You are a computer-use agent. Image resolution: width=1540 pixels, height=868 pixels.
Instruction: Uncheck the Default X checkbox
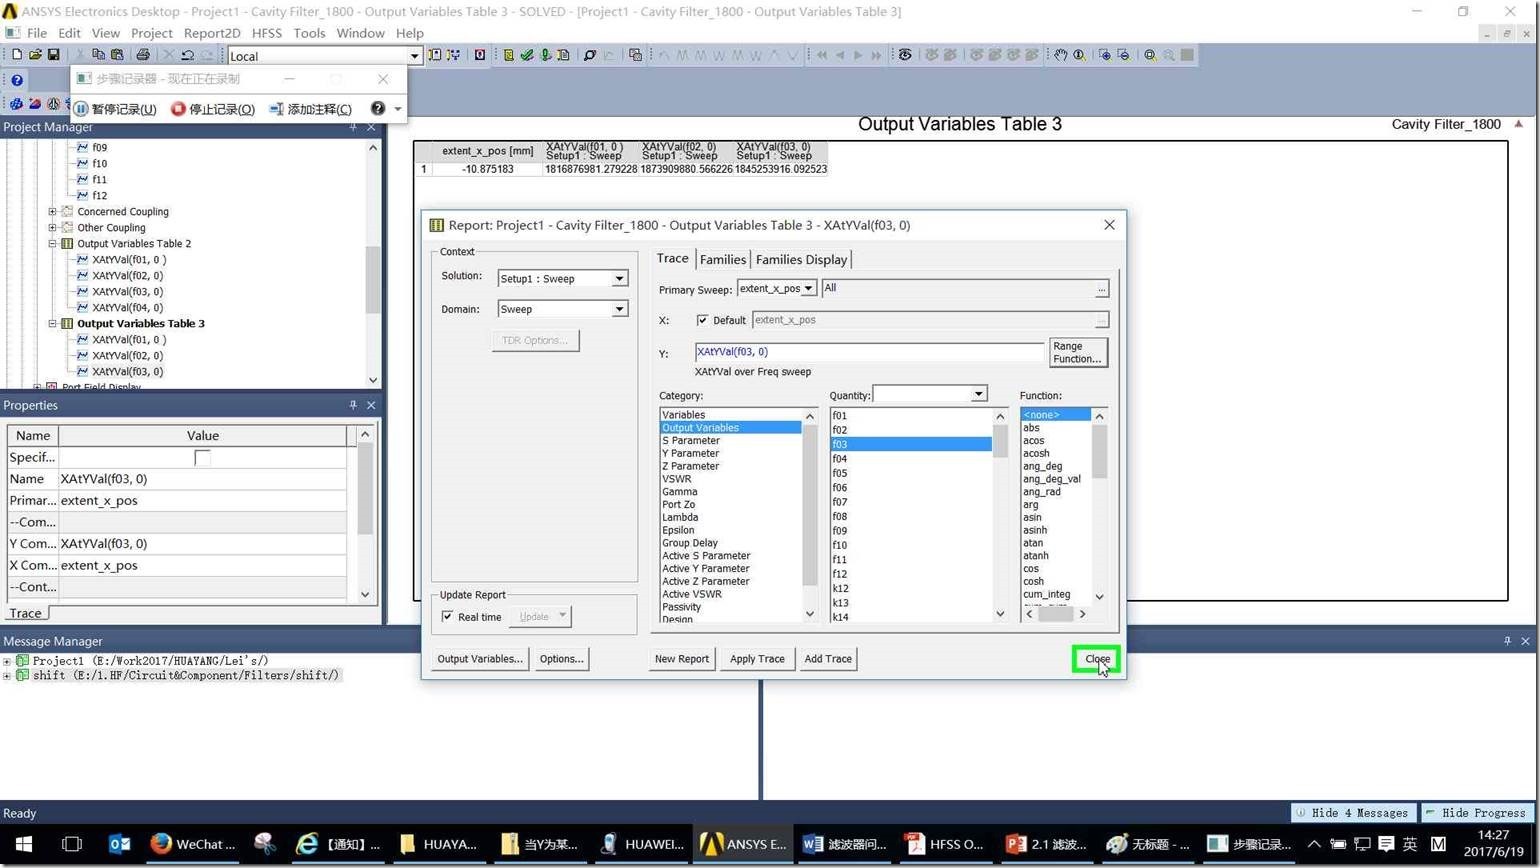click(702, 320)
